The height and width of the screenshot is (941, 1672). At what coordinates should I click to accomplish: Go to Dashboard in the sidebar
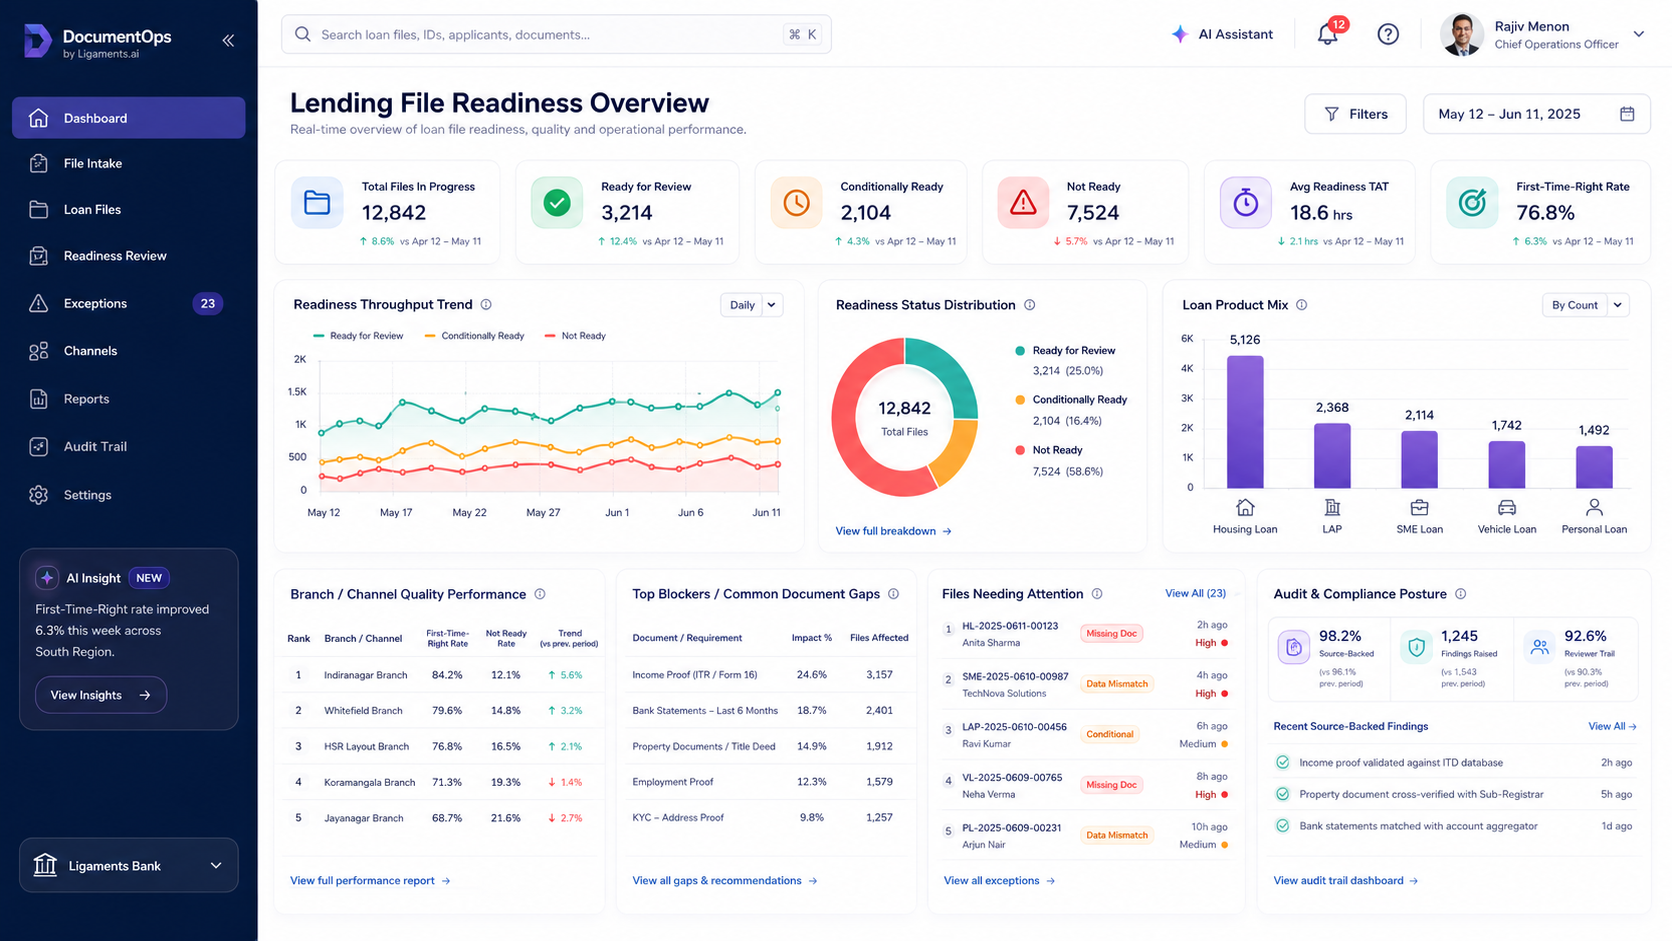129,118
